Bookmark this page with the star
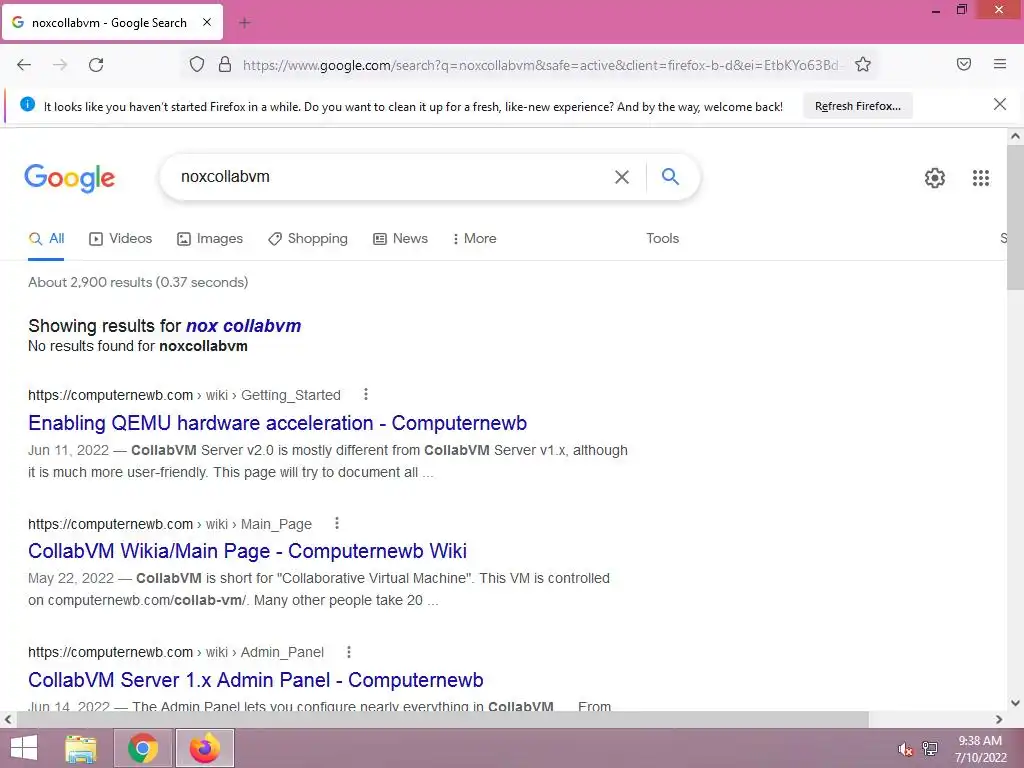Viewport: 1024px width, 768px height. tap(863, 64)
